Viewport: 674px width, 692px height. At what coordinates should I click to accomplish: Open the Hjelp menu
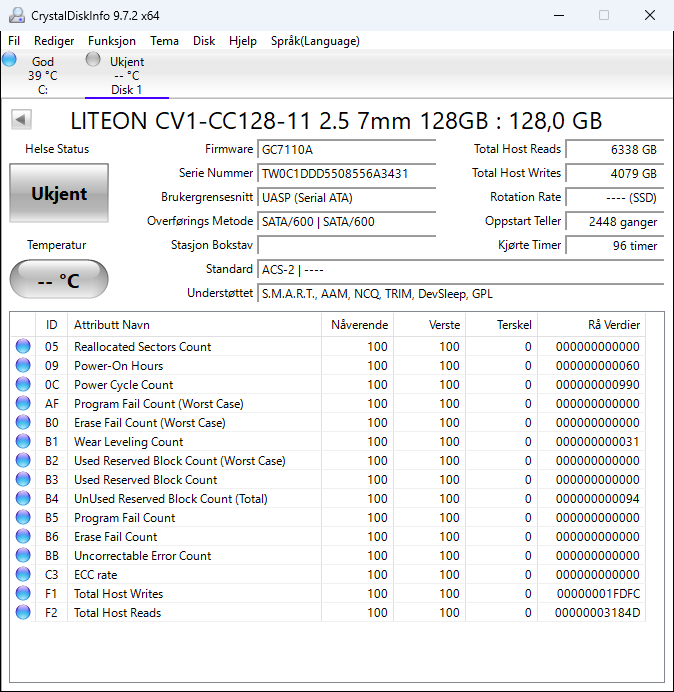coord(243,41)
